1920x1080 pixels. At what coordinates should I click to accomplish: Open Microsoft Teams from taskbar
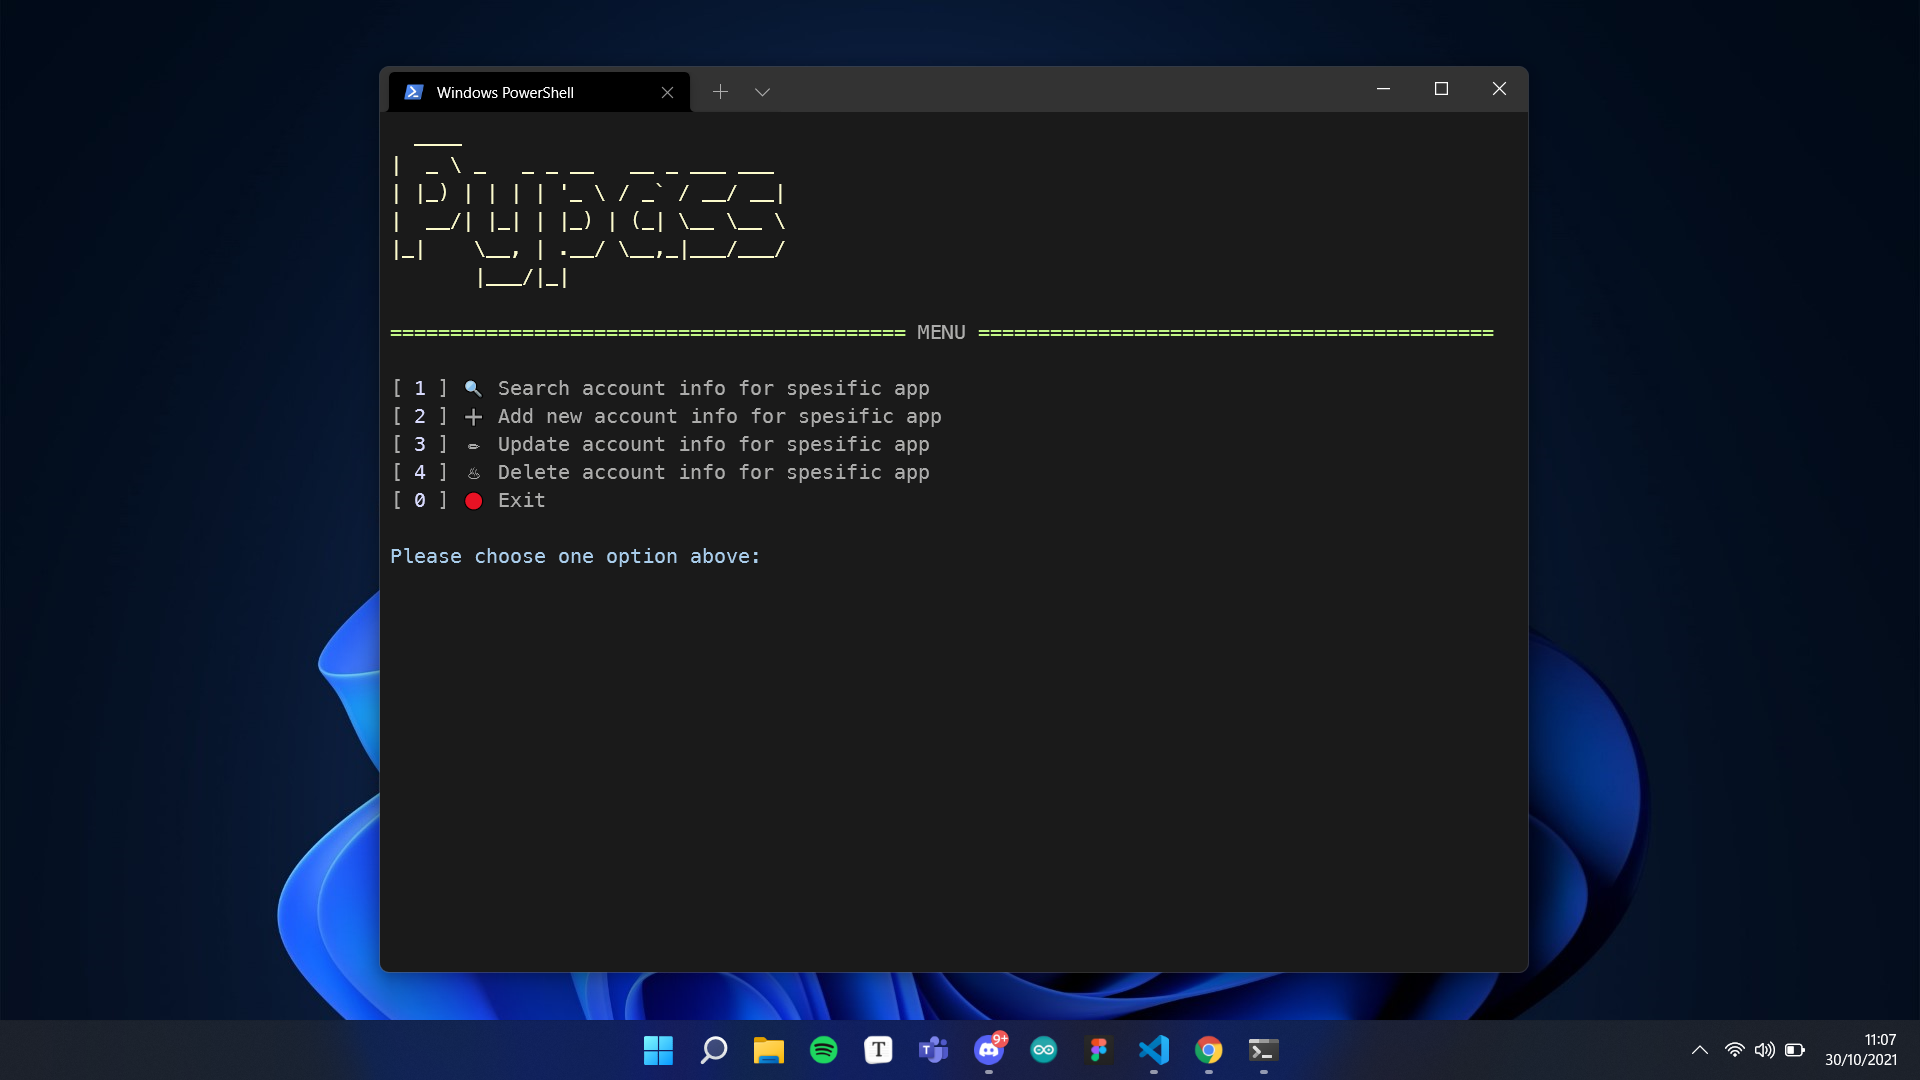933,1050
